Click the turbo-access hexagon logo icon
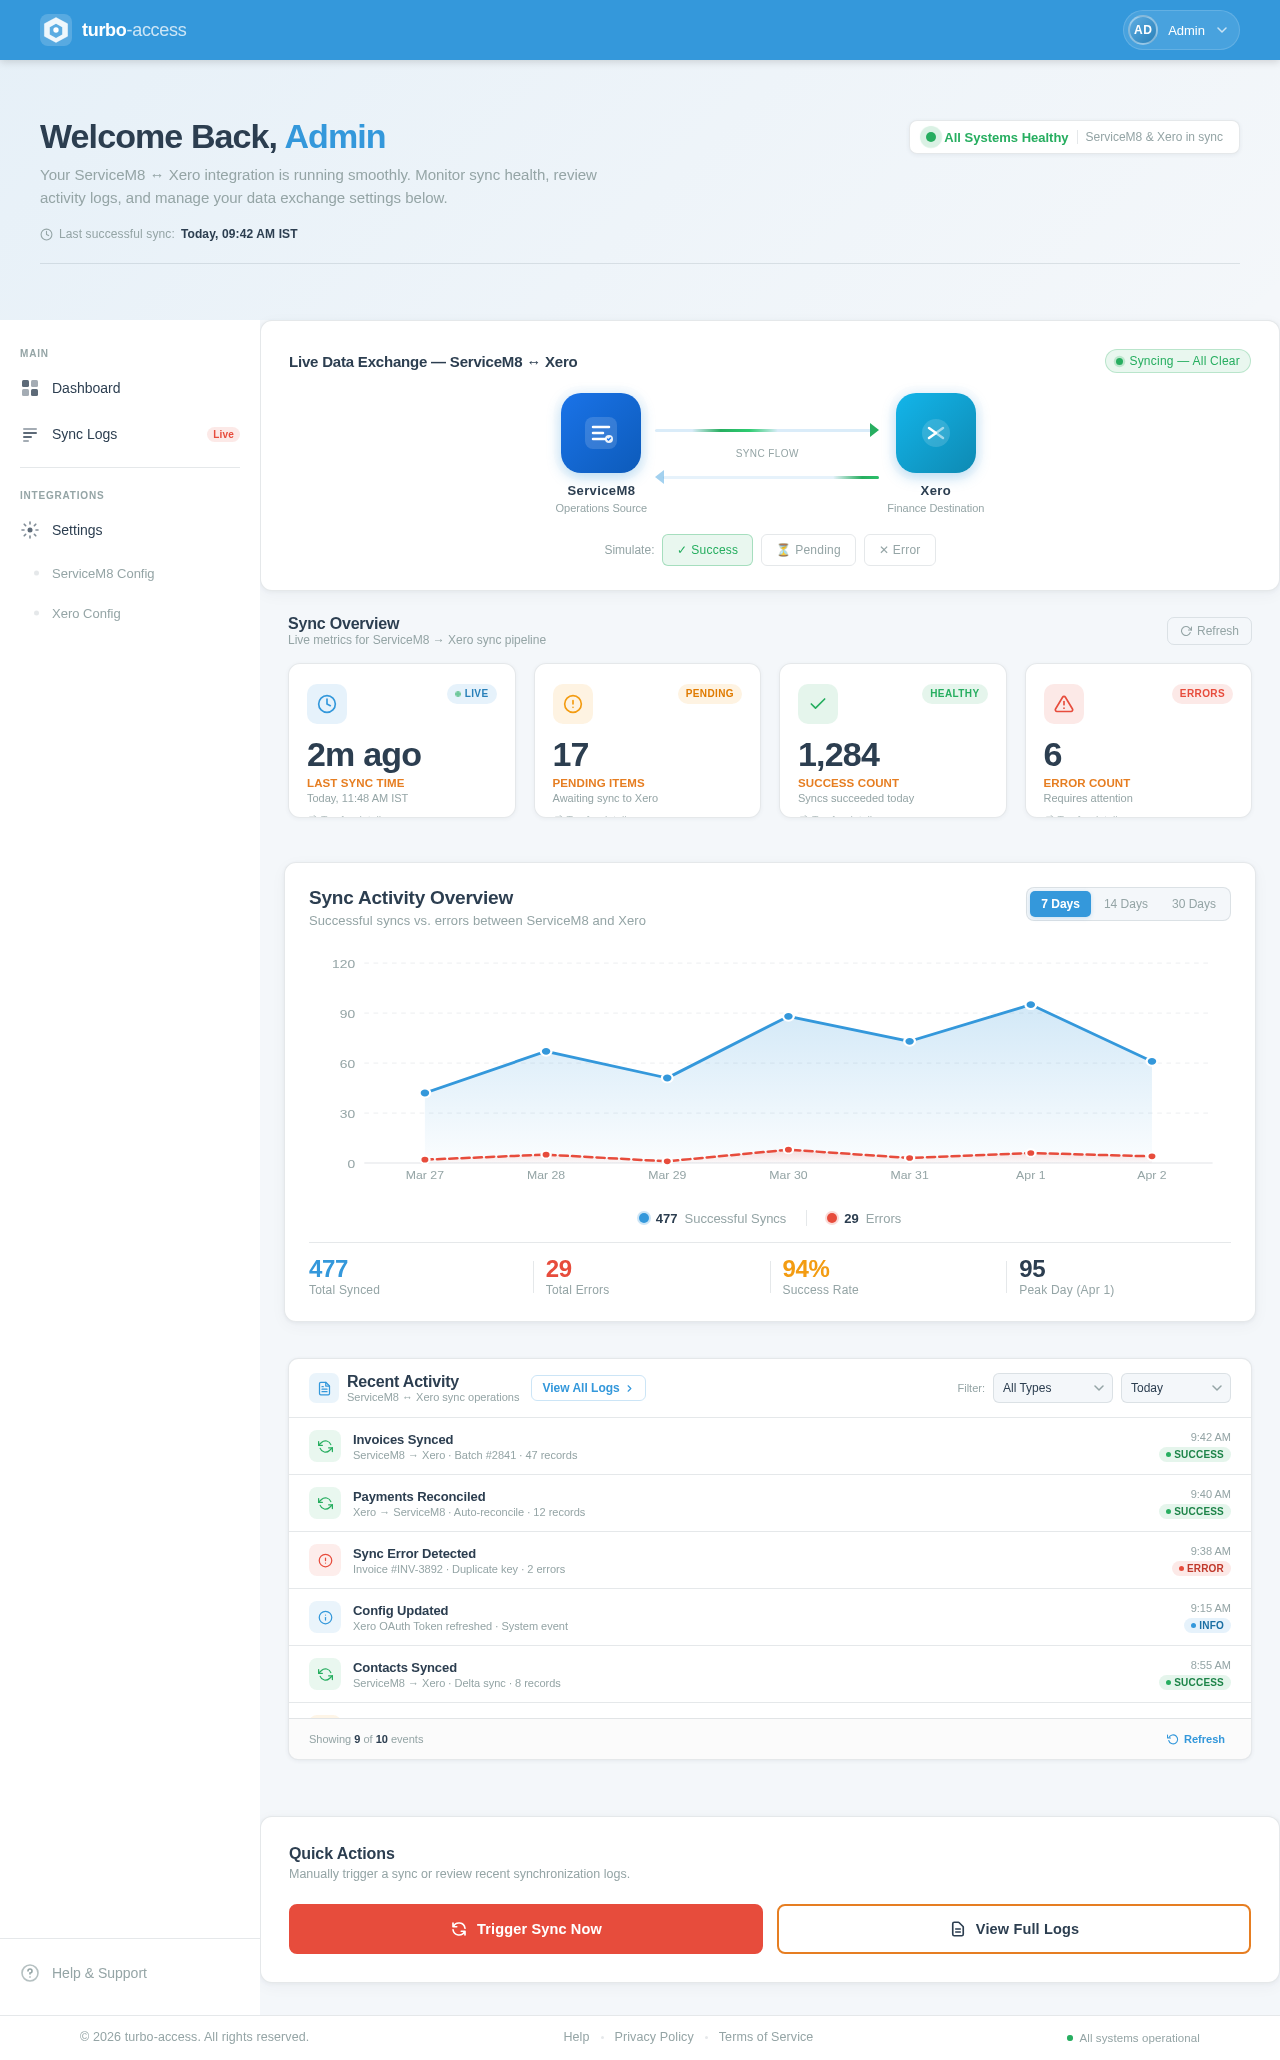This screenshot has height=2060, width=1280. coord(56,30)
